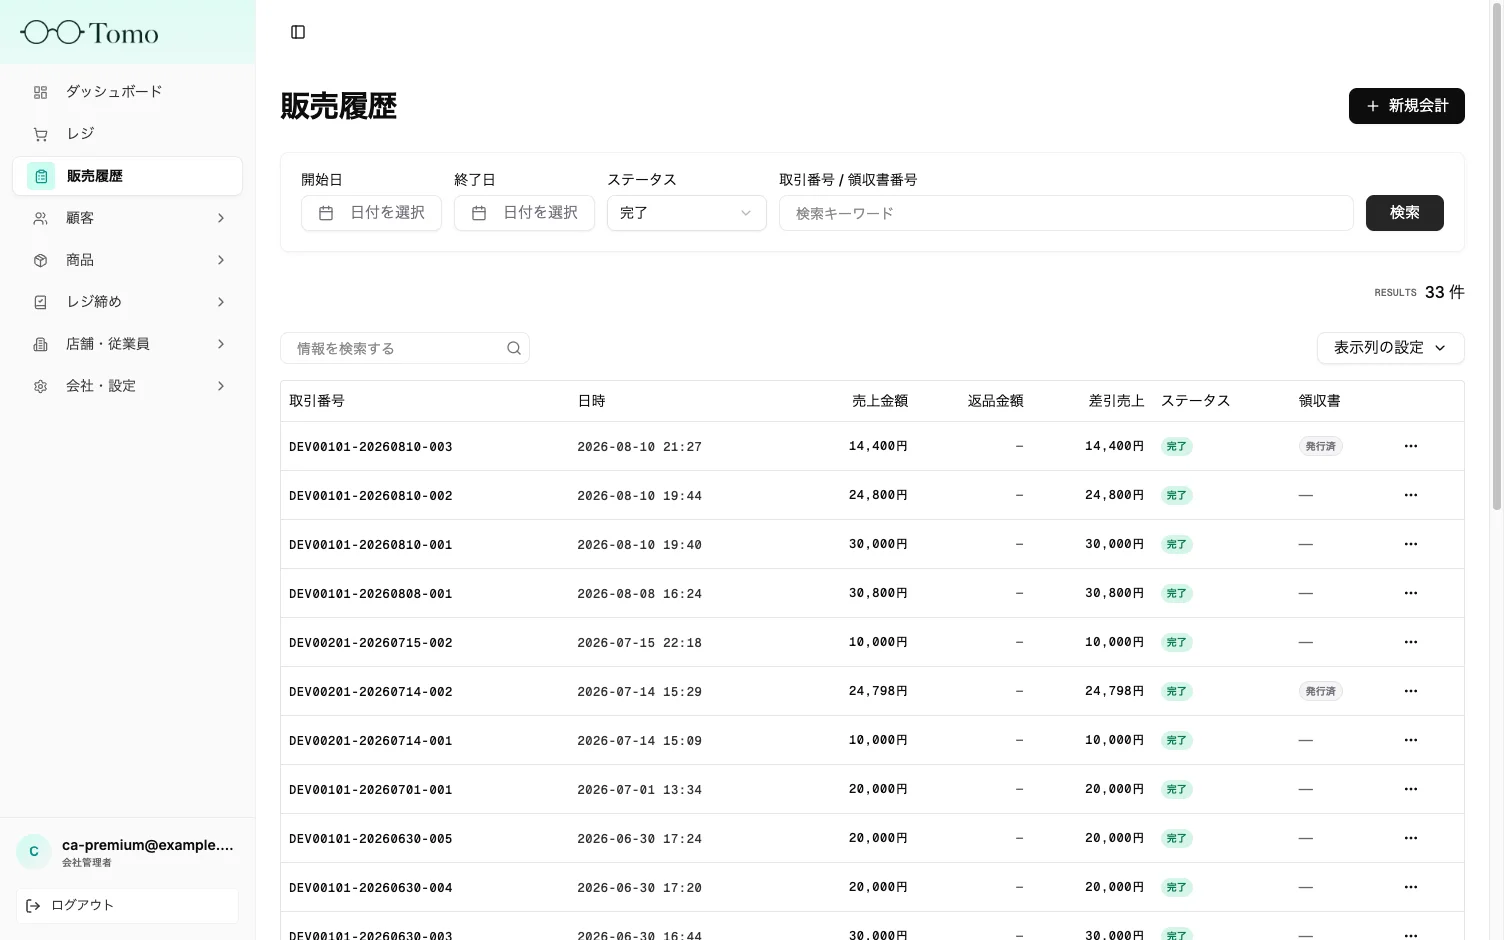Click the 検索 button
Image resolution: width=1504 pixels, height=940 pixels.
1404,213
